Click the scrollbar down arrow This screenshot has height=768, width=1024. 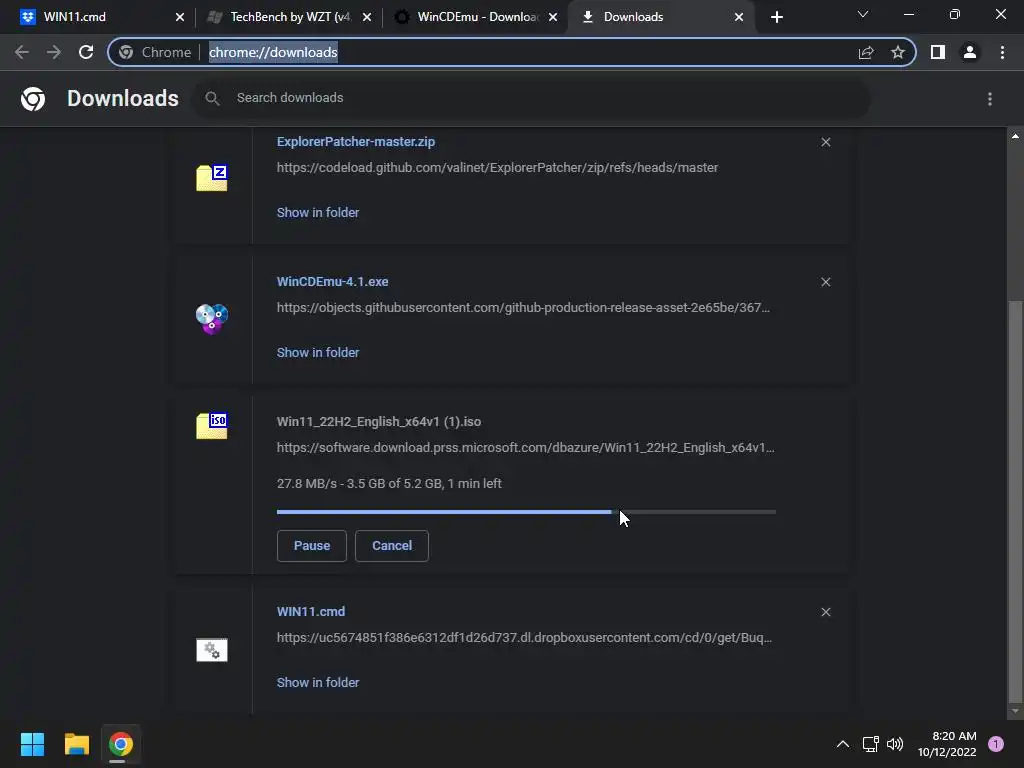[1015, 711]
